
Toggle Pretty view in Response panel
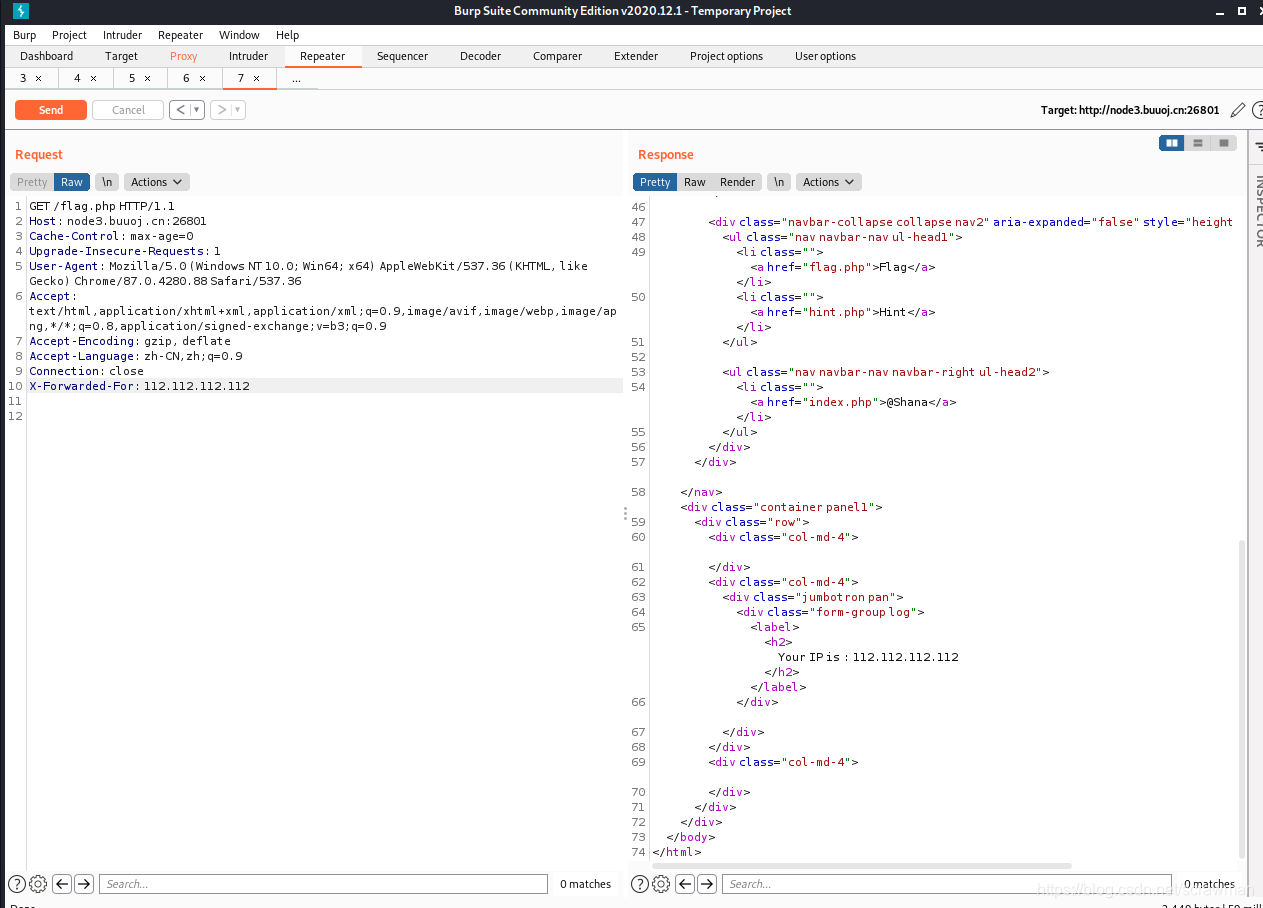point(655,182)
